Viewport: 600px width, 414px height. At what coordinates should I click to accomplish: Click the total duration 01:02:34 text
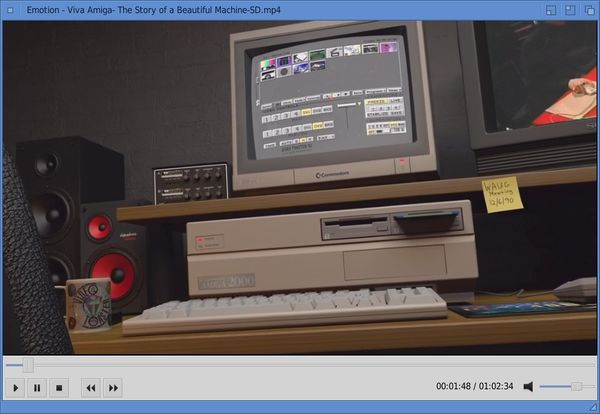tap(496, 387)
